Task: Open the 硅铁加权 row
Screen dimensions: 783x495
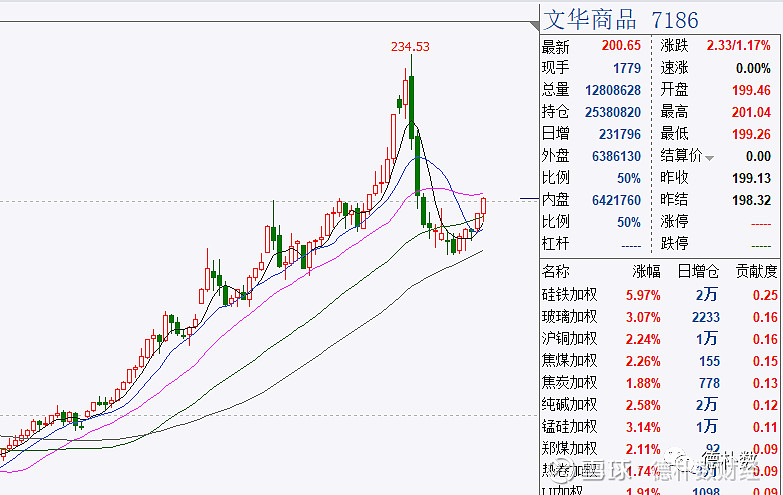Action: 660,295
